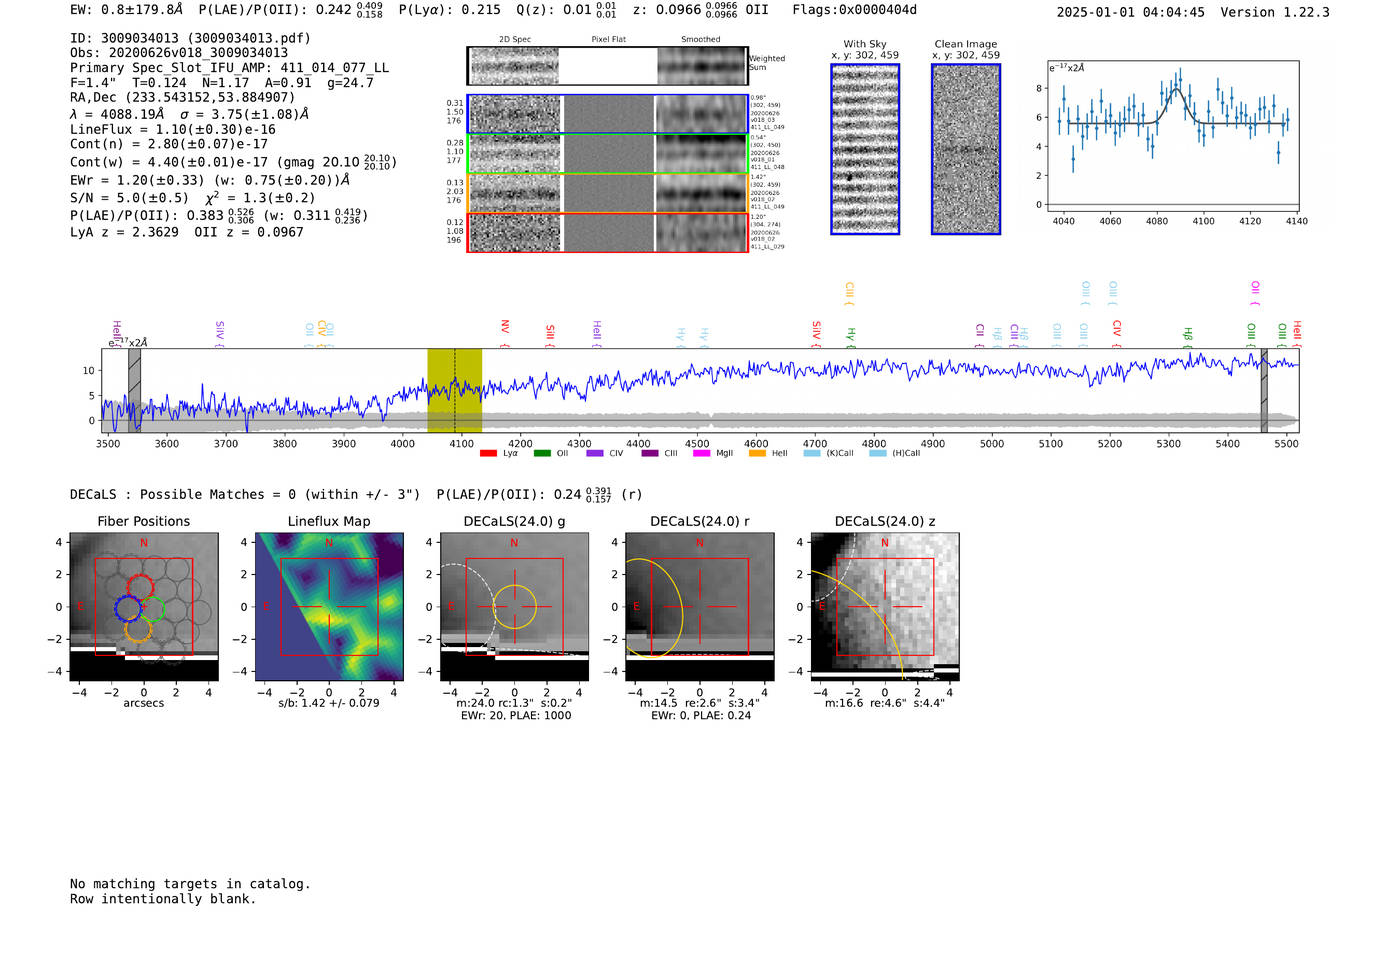Click the DECaLS Possible Matches = 0 line
The image size is (1400, 953).
coord(245,494)
